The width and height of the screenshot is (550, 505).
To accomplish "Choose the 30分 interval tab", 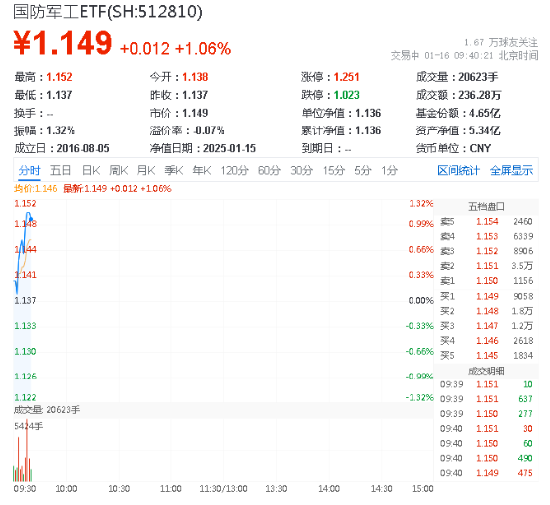I will (x=302, y=170).
